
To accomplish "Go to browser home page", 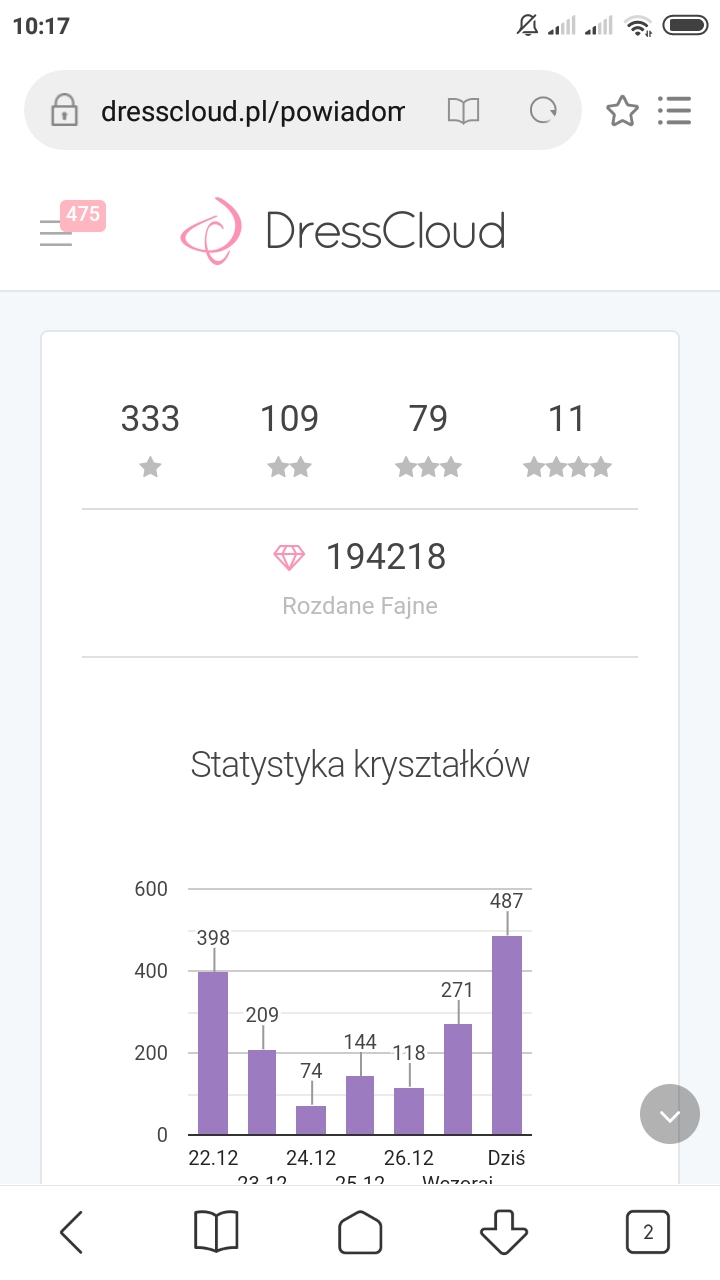I will click(x=360, y=1232).
